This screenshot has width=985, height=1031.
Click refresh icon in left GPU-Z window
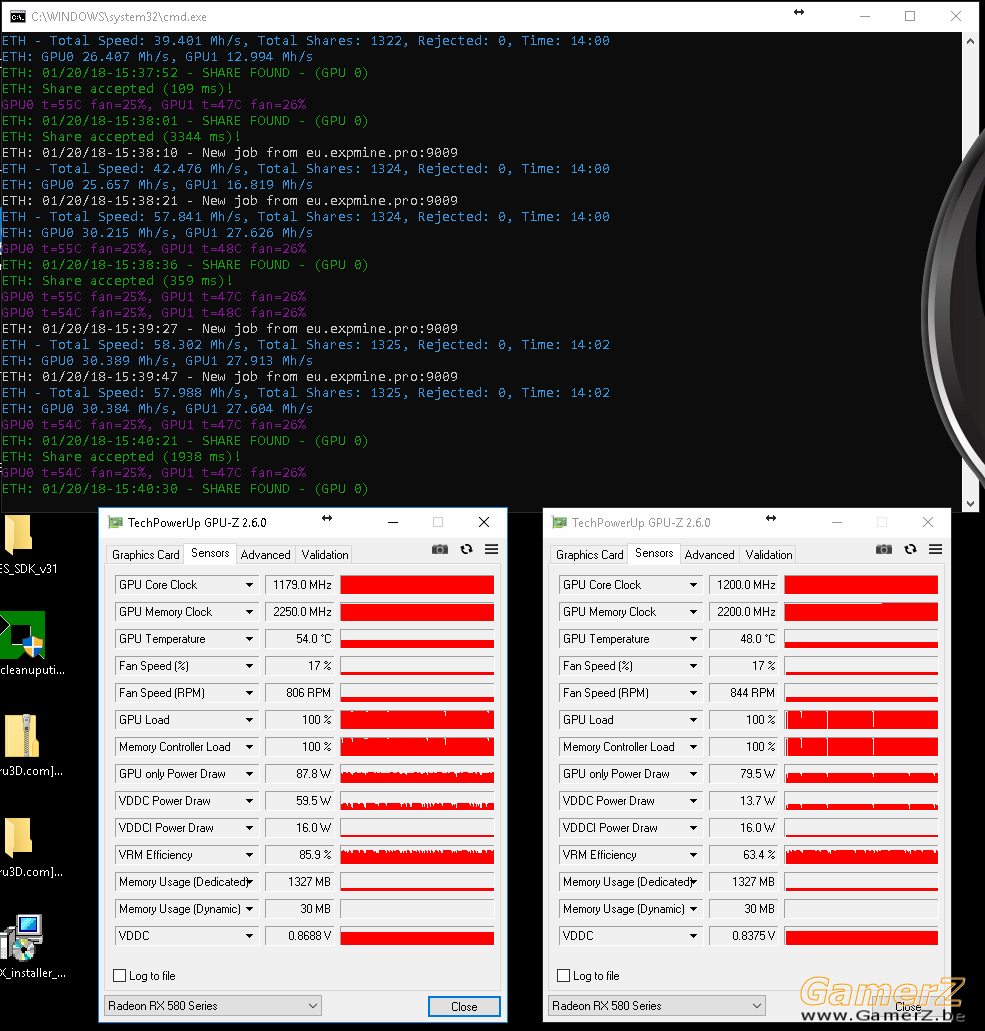point(466,549)
